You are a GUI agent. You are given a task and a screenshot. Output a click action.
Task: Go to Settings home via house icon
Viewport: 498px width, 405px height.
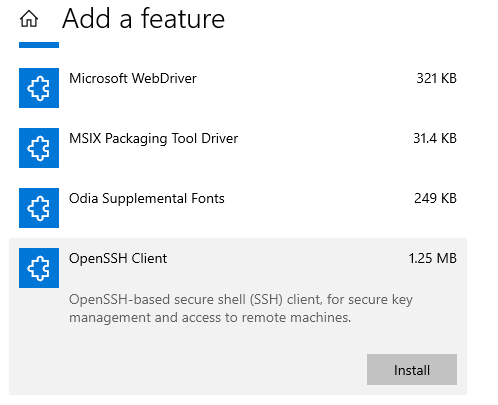tap(29, 19)
